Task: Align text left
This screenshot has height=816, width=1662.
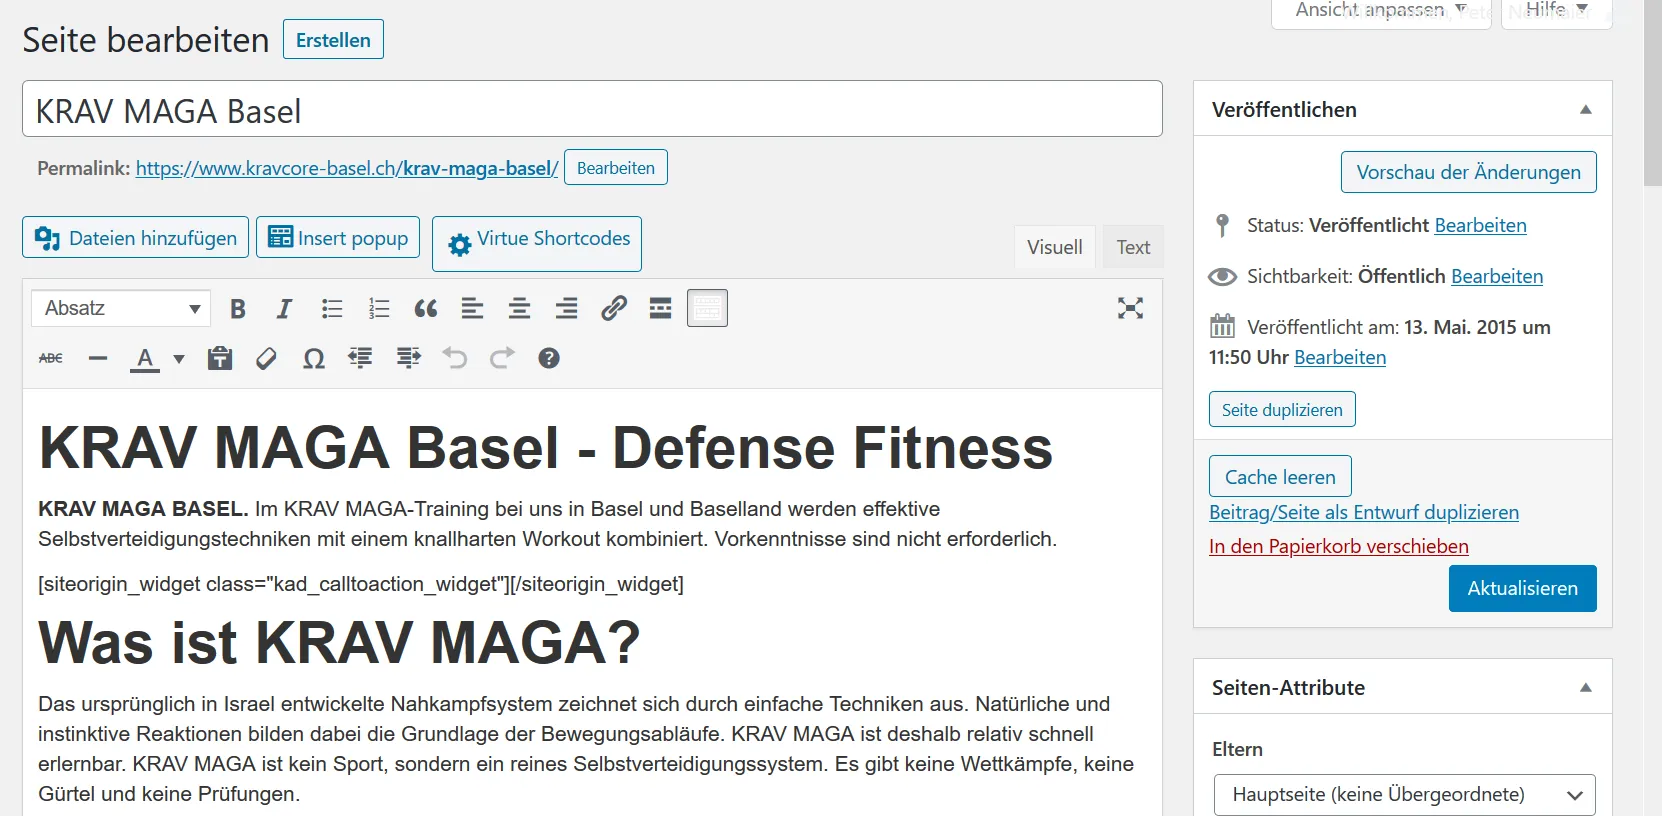Action: coord(473,308)
